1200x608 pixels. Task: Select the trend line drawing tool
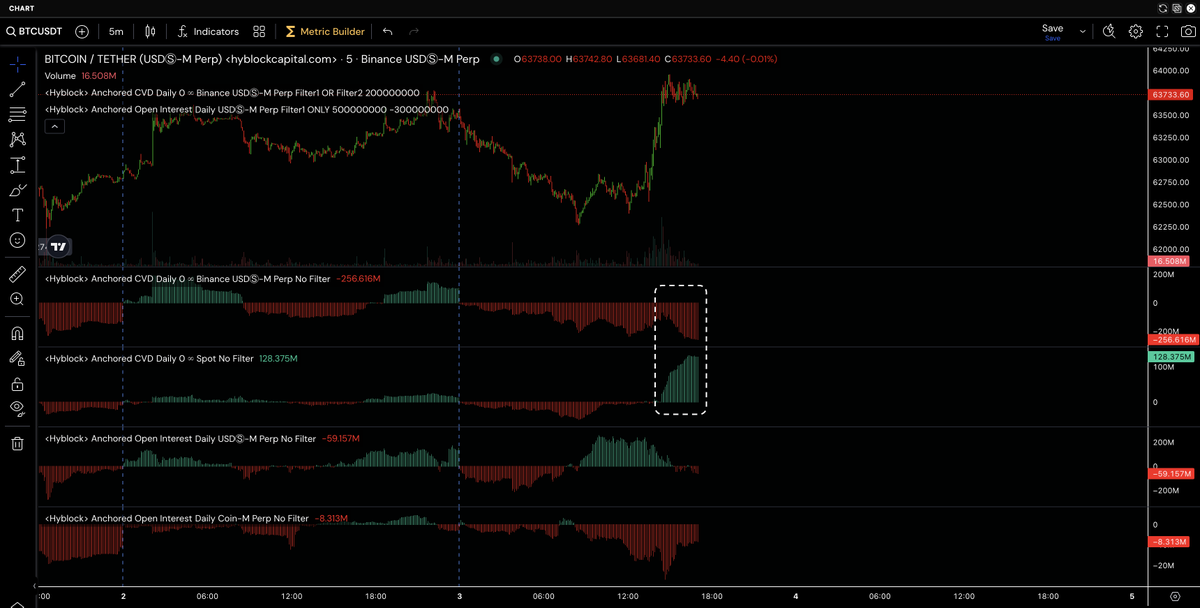click(17, 89)
